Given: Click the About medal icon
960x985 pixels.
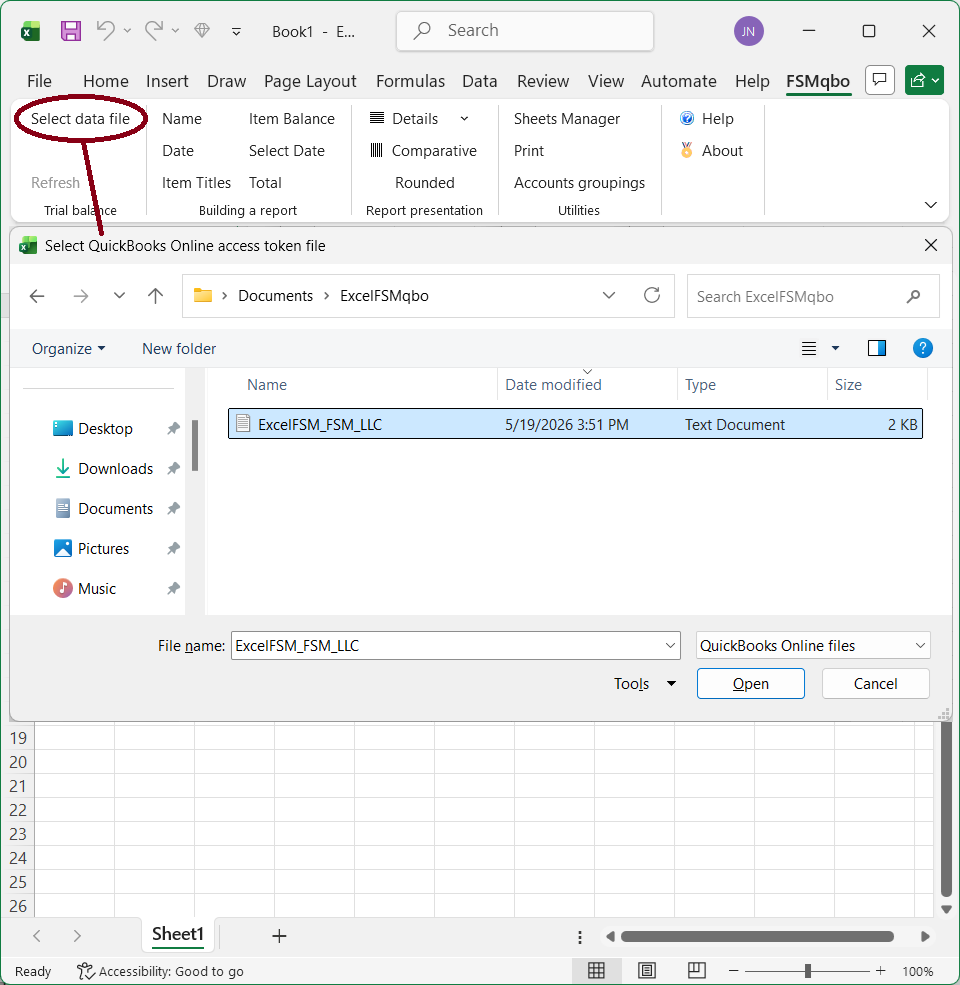Looking at the screenshot, I should 687,150.
